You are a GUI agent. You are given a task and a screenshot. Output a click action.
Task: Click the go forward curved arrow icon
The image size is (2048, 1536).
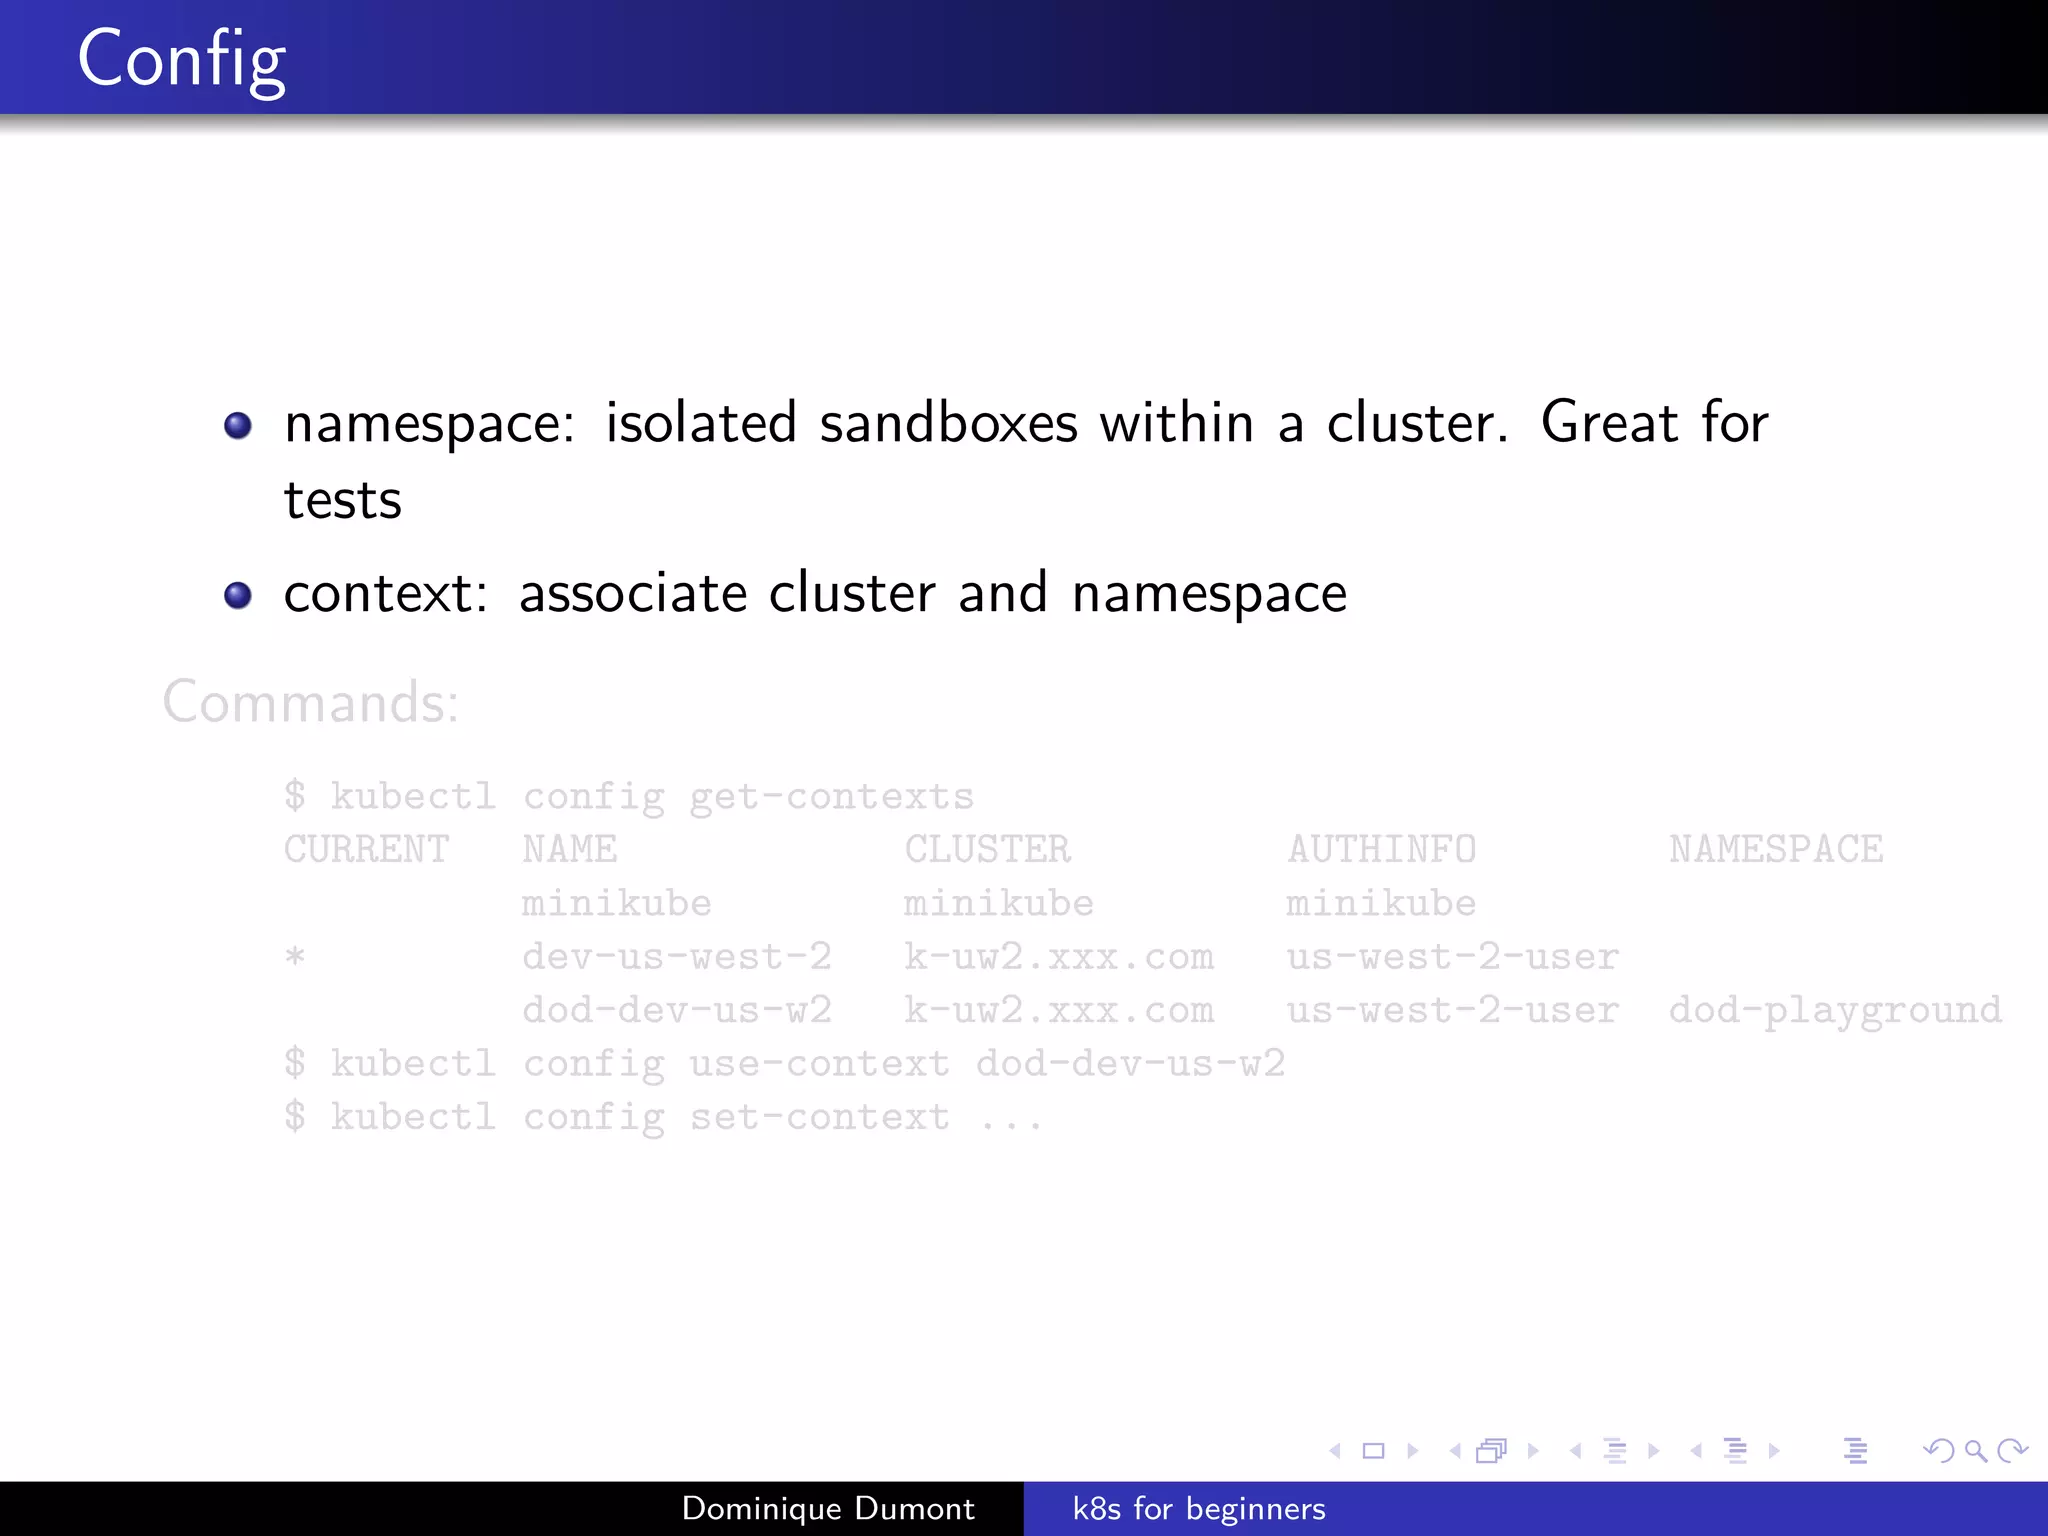point(2012,1451)
